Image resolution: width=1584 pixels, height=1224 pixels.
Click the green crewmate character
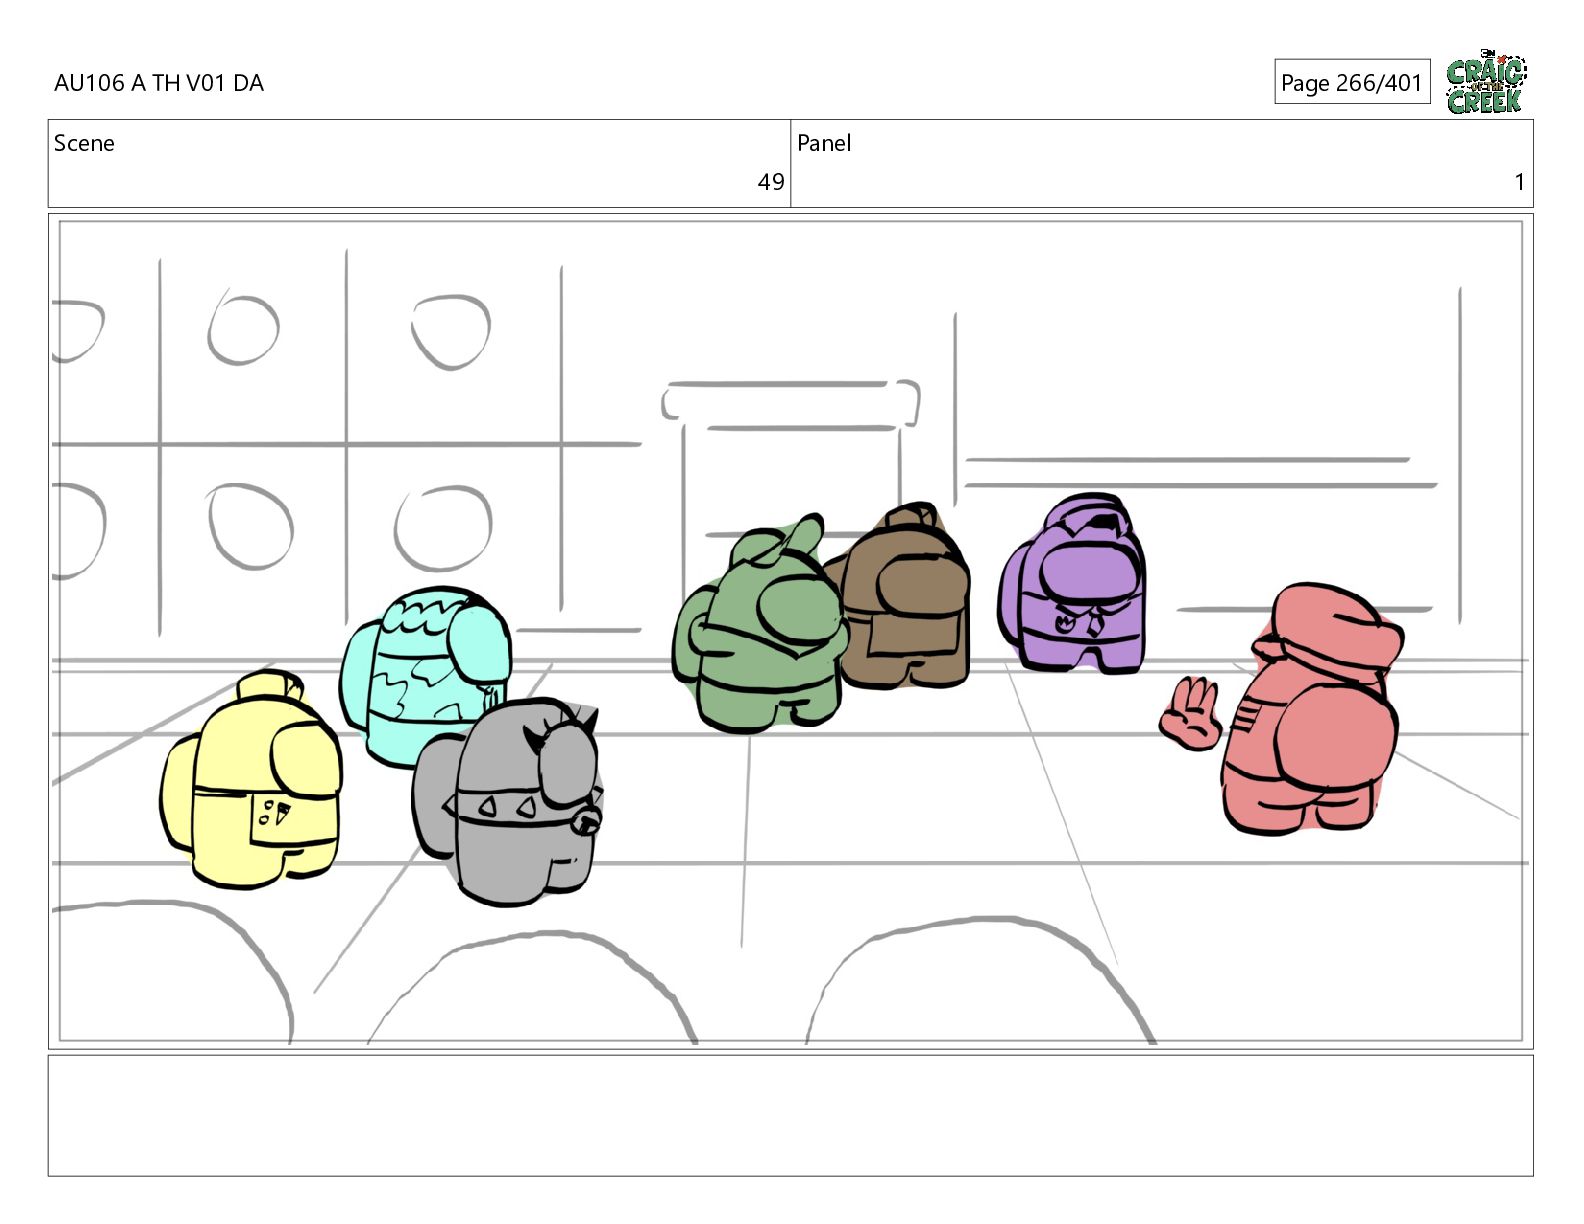pyautogui.click(x=761, y=625)
